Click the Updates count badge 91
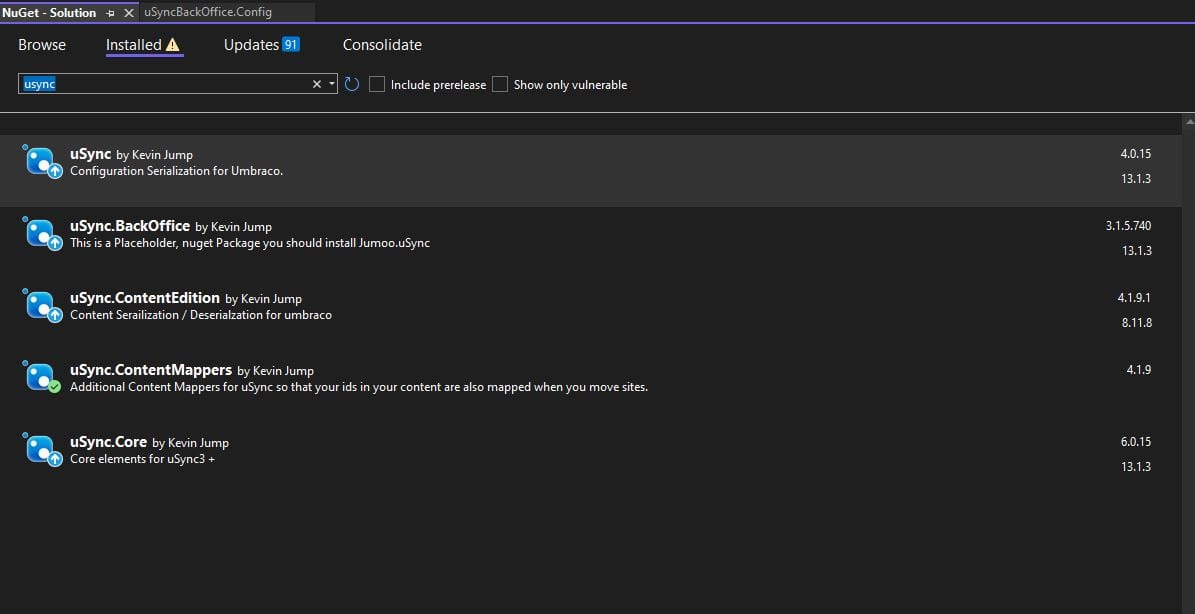The image size is (1195, 614). (290, 44)
